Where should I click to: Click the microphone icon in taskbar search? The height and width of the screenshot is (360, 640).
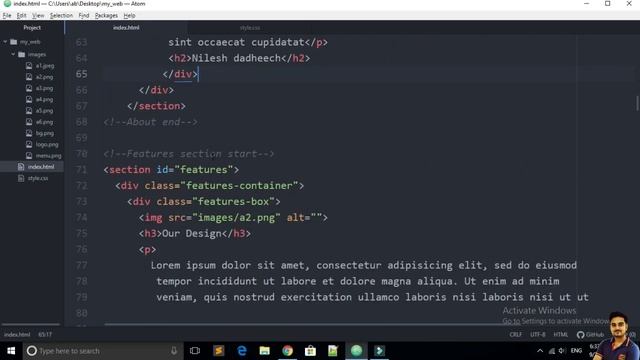click(x=174, y=351)
